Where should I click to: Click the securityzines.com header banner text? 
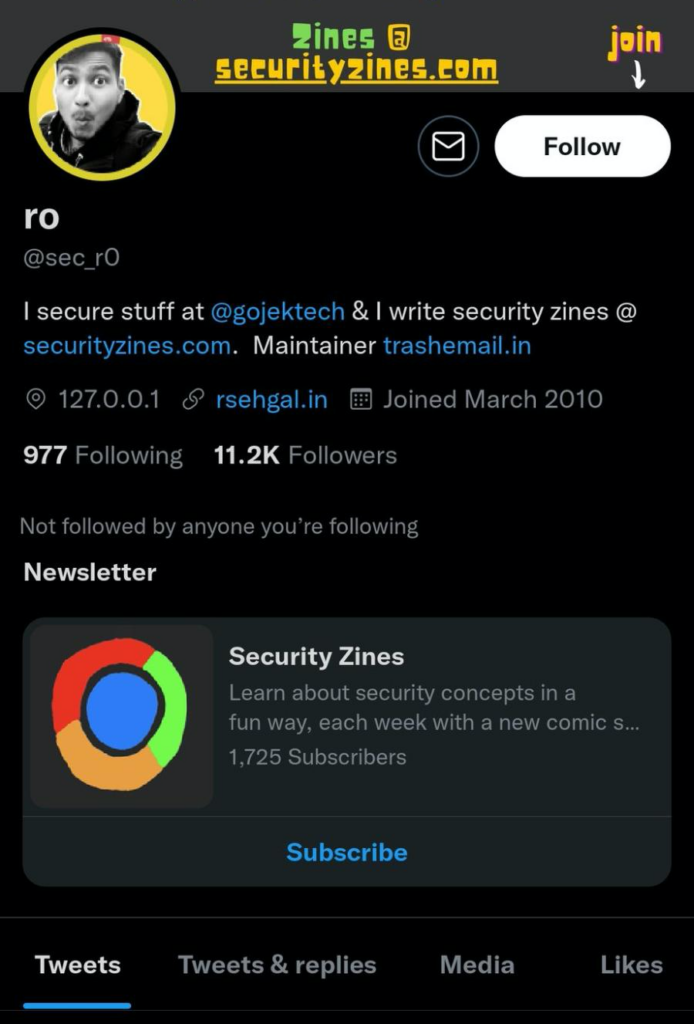pos(356,68)
